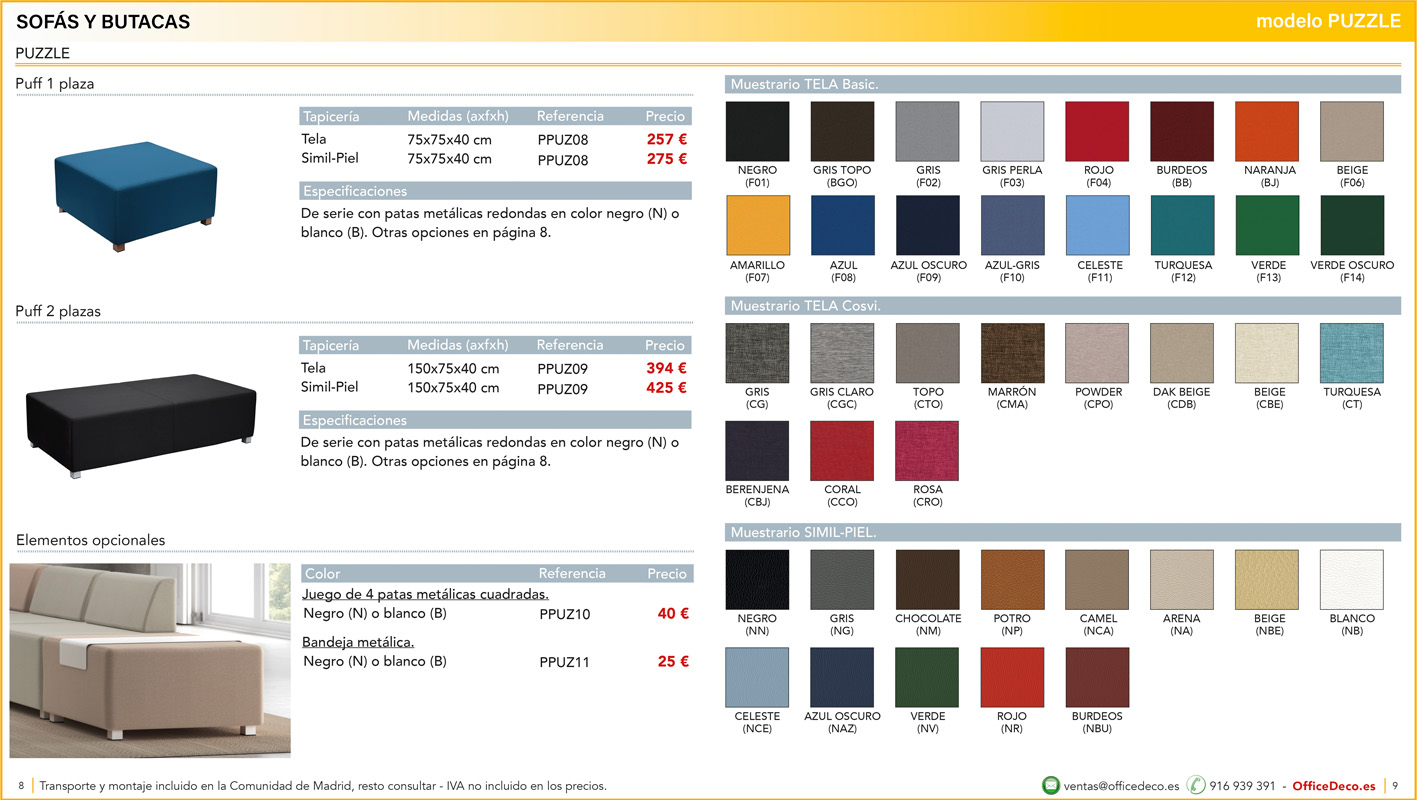1417x800 pixels.
Task: Open the Elementos opcionales sofa photo
Action: (x=150, y=660)
